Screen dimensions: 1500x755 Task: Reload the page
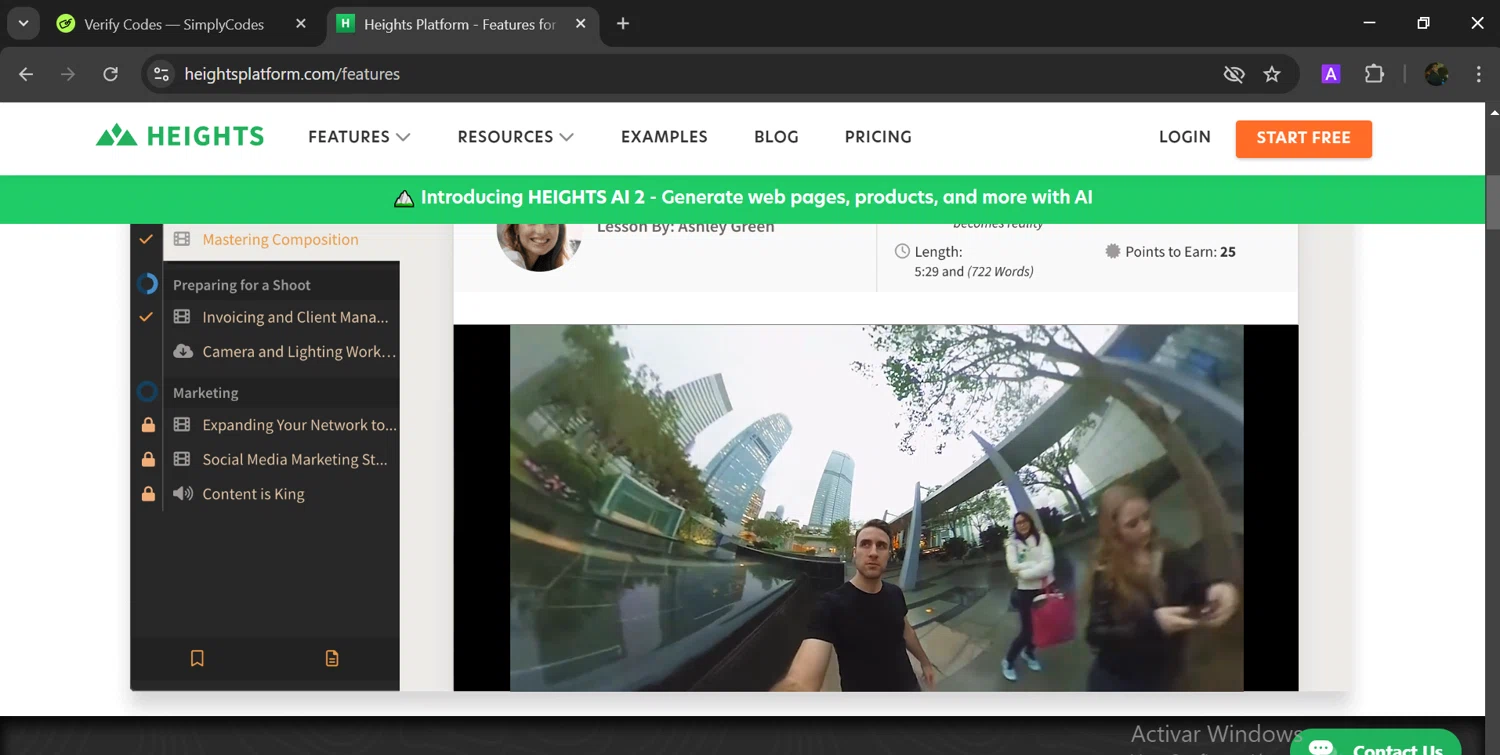tap(111, 74)
